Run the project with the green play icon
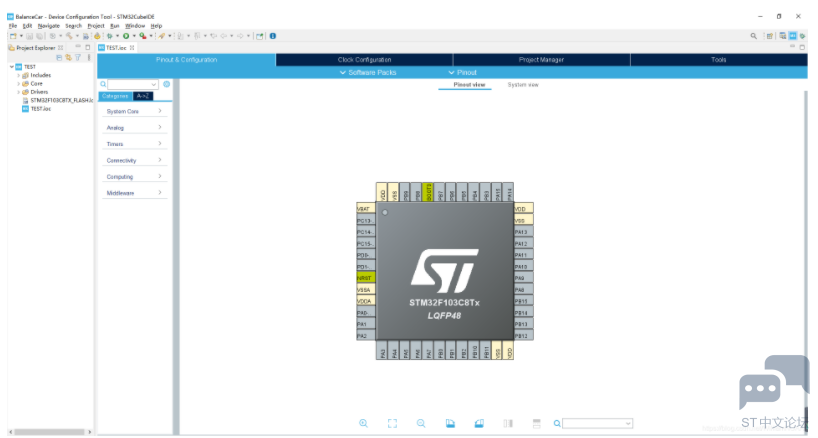 126,36
